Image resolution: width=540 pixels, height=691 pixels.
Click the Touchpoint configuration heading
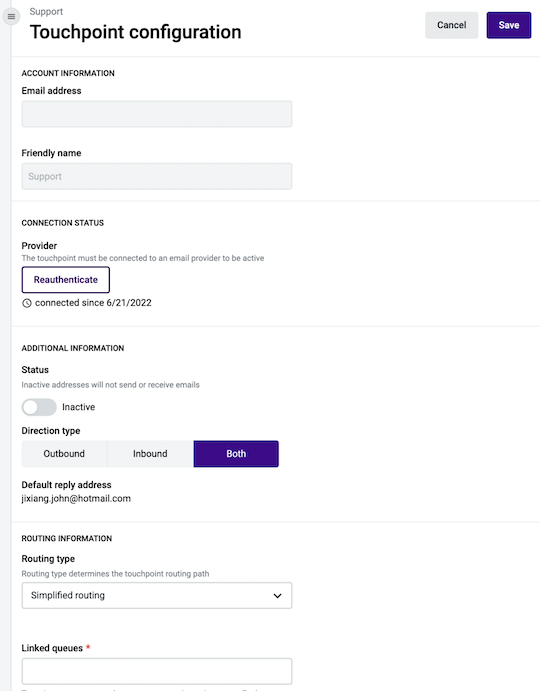pyautogui.click(x=135, y=32)
